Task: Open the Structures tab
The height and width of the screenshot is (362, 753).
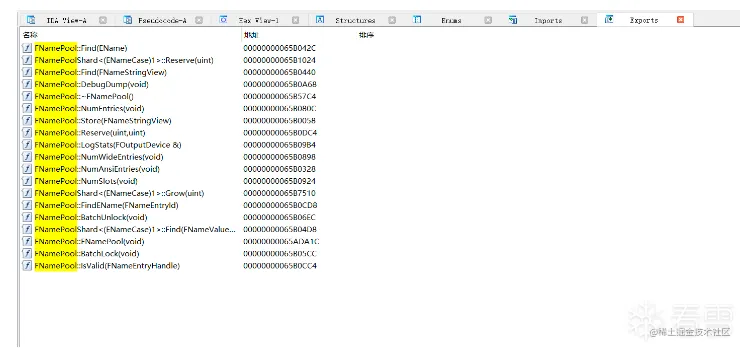Action: (x=355, y=20)
